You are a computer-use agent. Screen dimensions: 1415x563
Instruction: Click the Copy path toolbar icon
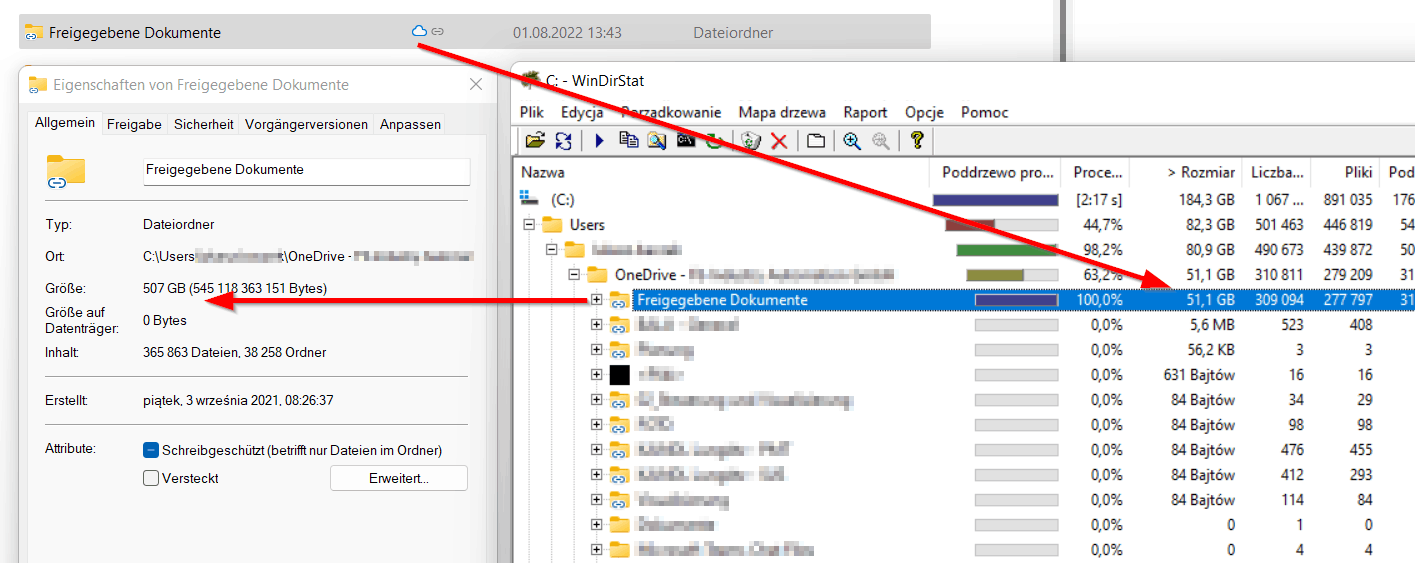click(x=628, y=141)
